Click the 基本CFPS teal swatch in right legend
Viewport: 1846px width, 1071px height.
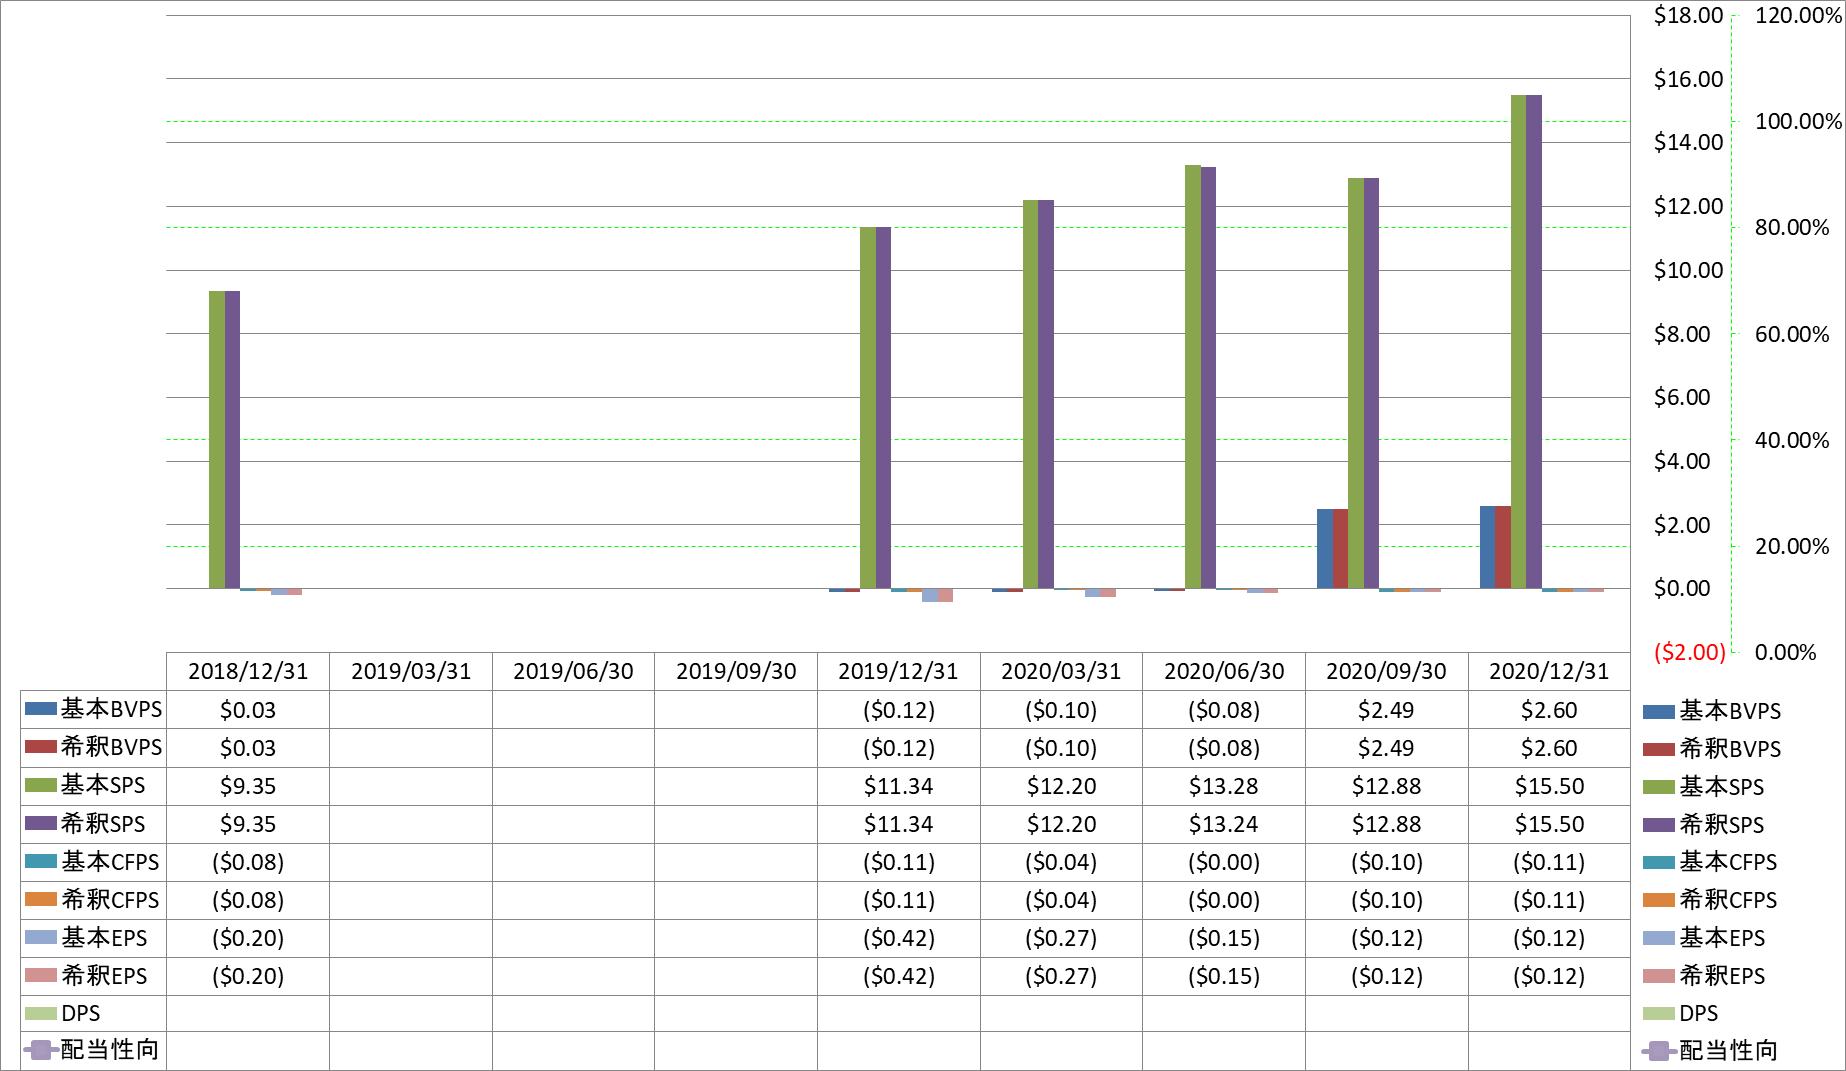(x=1658, y=862)
